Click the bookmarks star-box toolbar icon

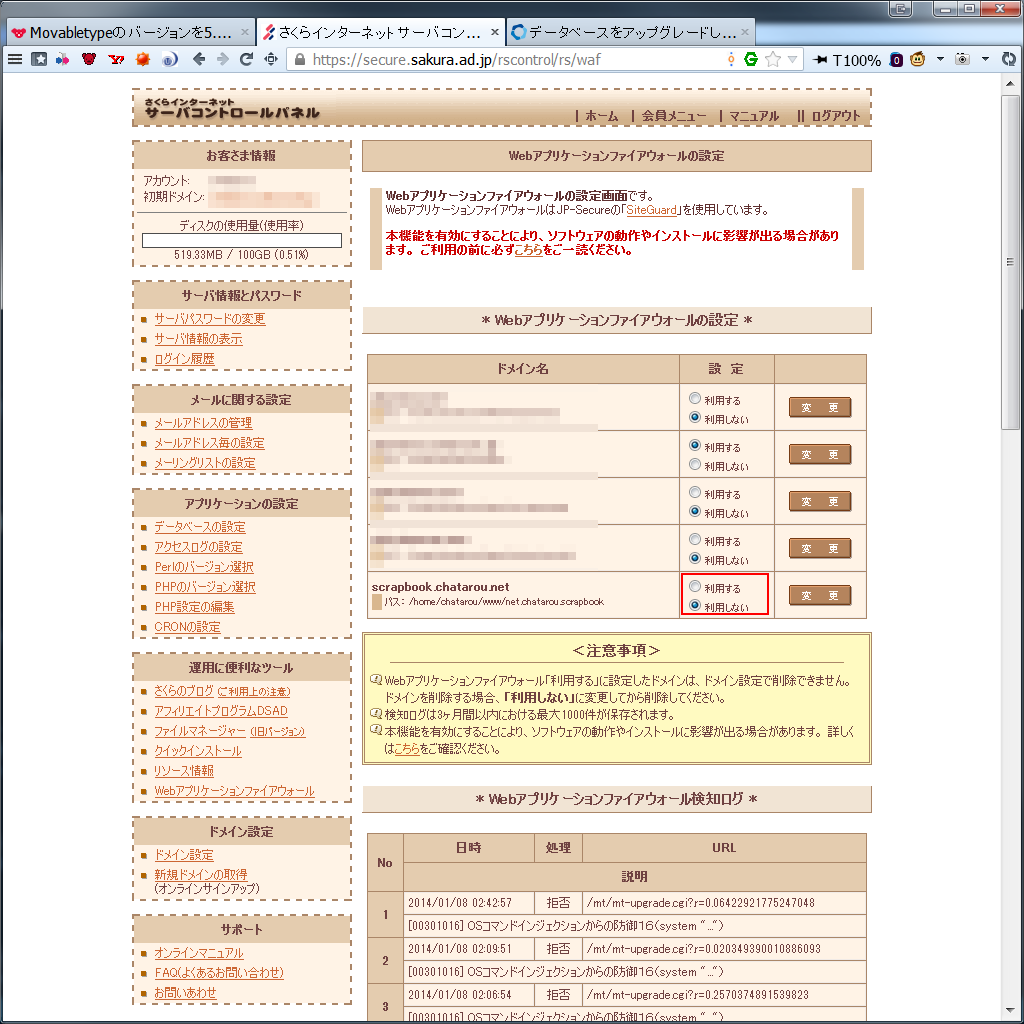click(39, 59)
